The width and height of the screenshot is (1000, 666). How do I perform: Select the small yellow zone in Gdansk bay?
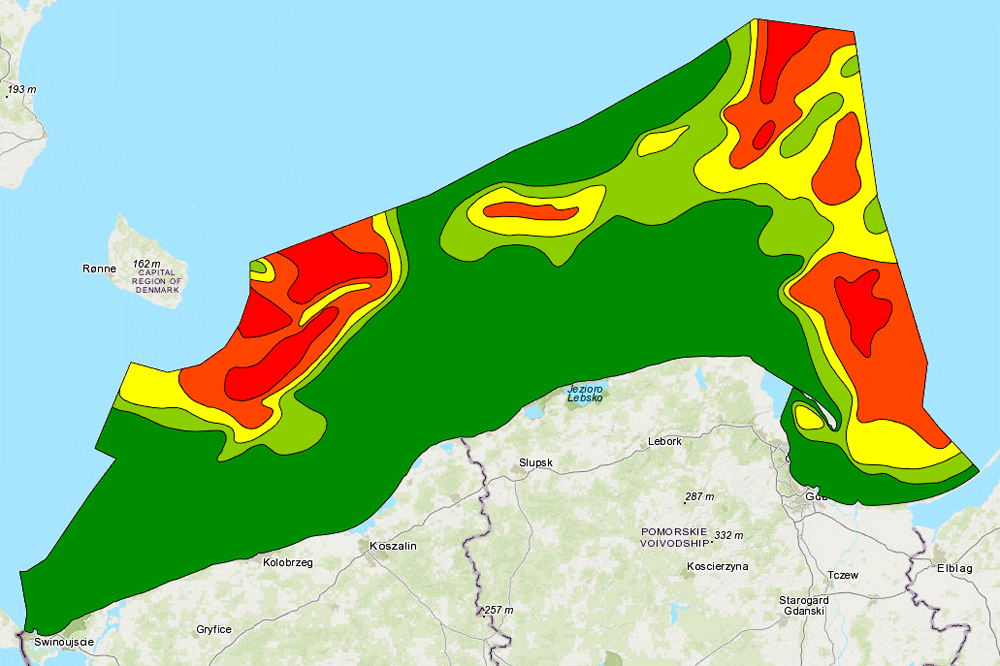(808, 419)
